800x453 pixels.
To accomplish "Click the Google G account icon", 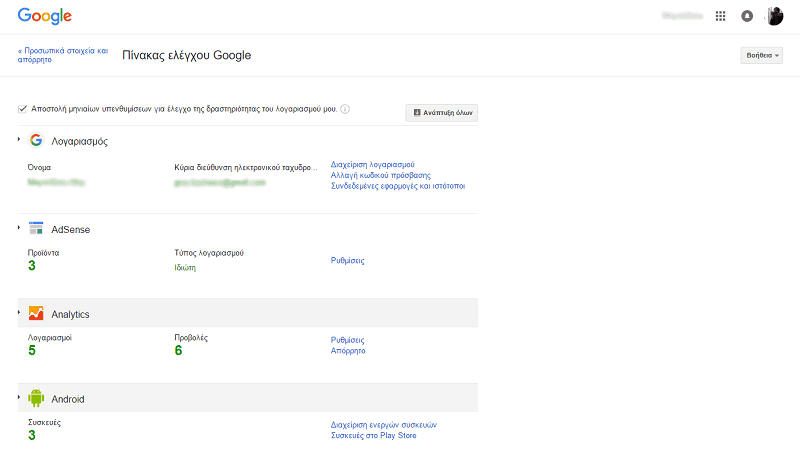I will [36, 140].
